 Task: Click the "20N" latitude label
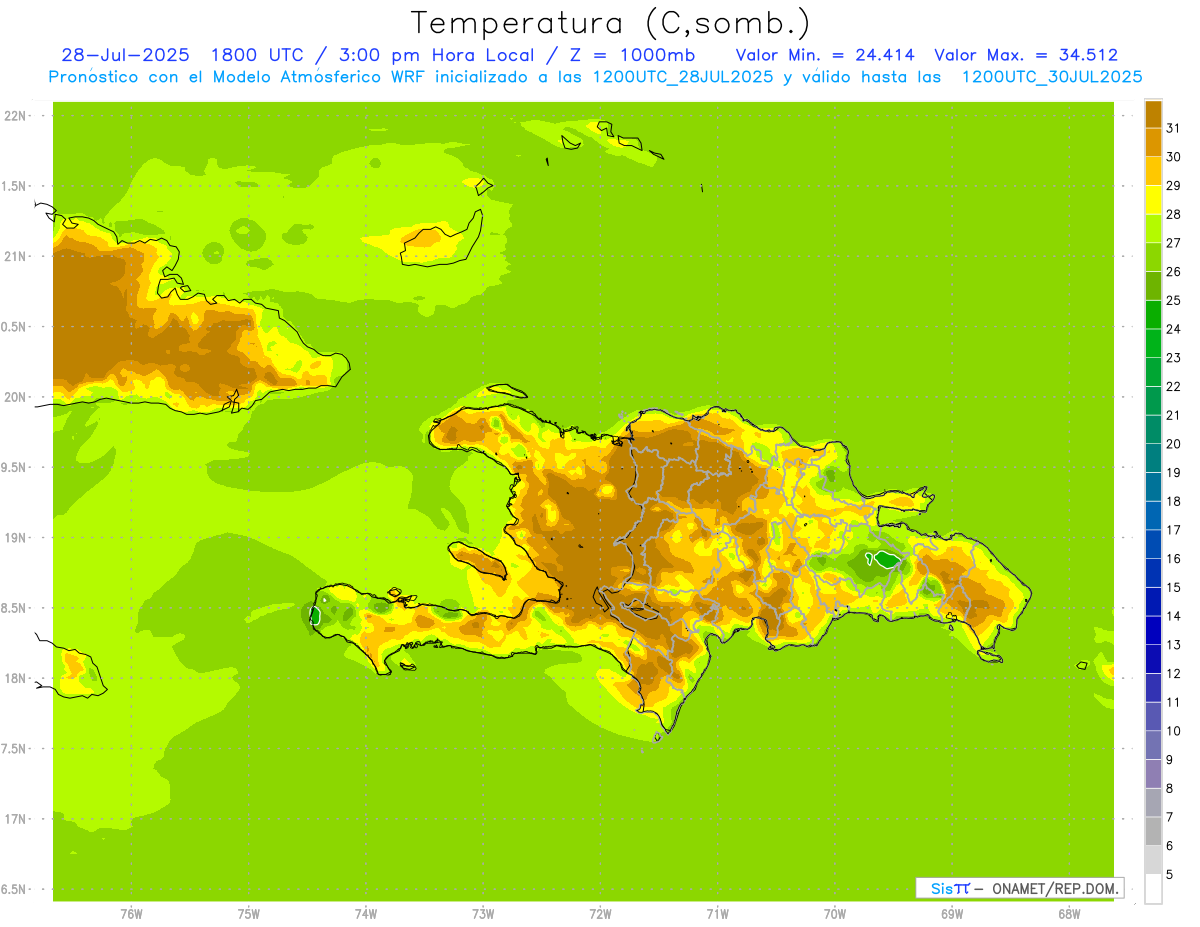coord(15,397)
